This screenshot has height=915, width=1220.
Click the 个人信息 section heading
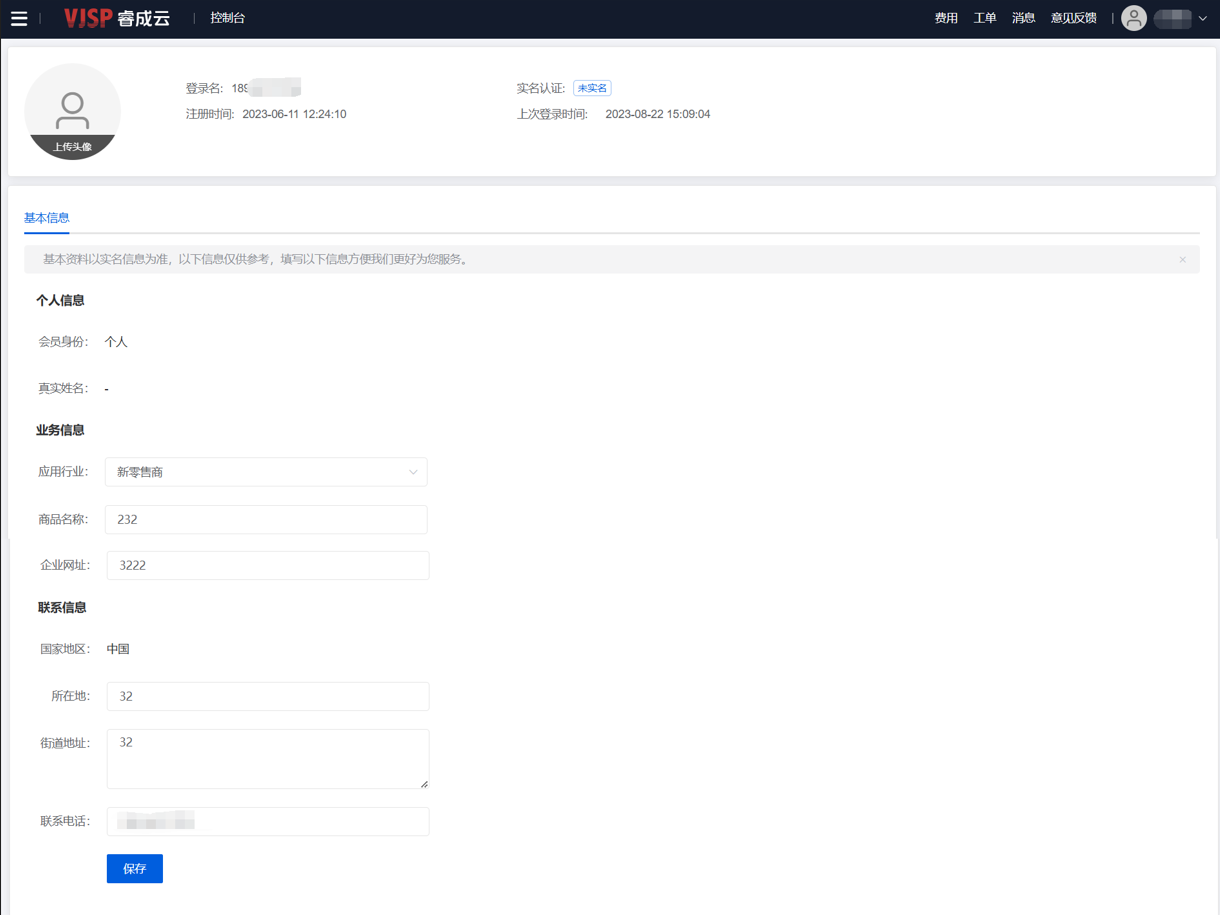tap(60, 300)
